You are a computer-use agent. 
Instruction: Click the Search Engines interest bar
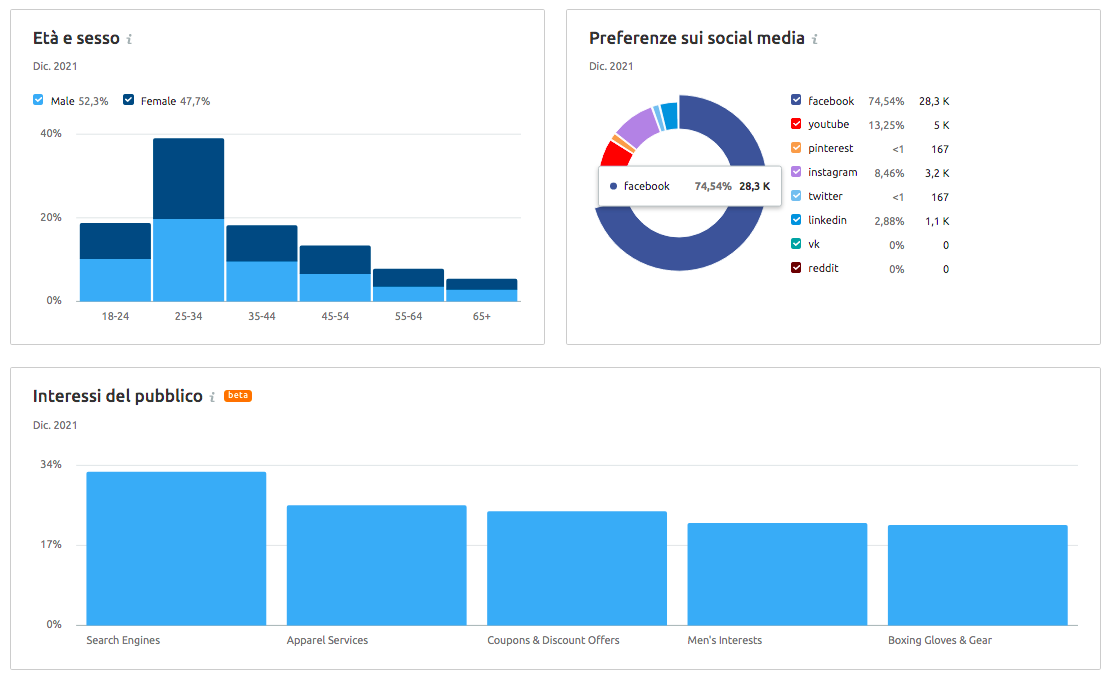[x=176, y=548]
